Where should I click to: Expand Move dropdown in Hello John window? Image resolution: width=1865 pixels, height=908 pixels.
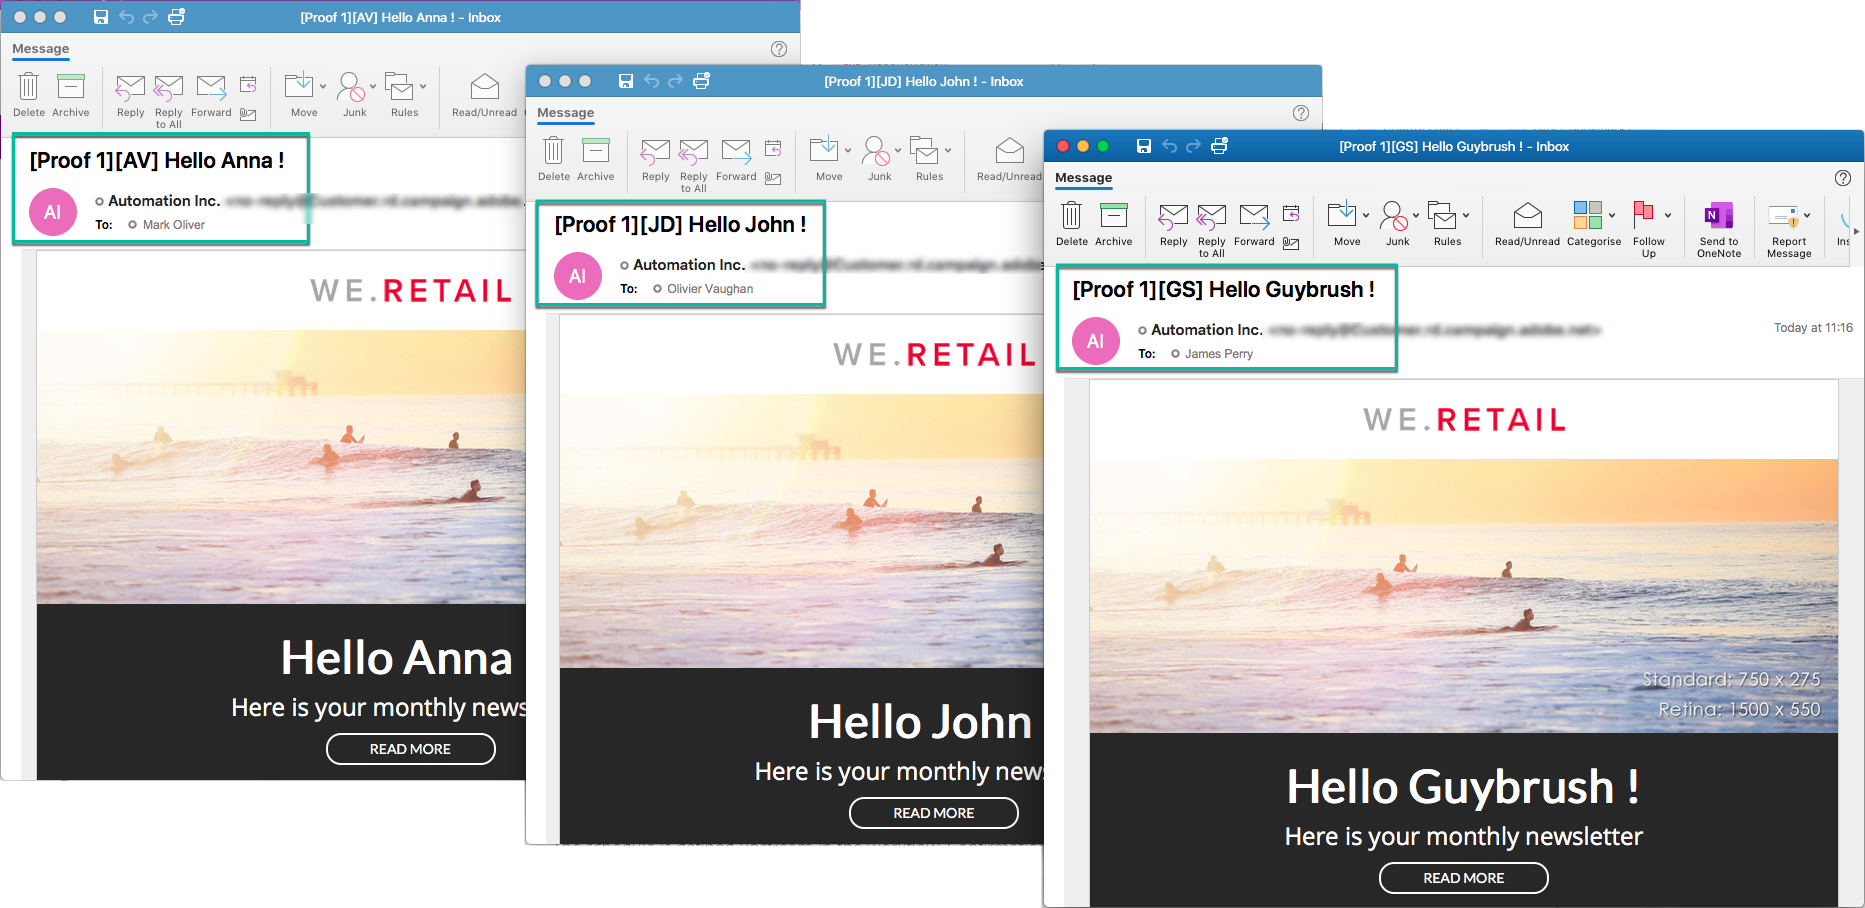coord(848,151)
